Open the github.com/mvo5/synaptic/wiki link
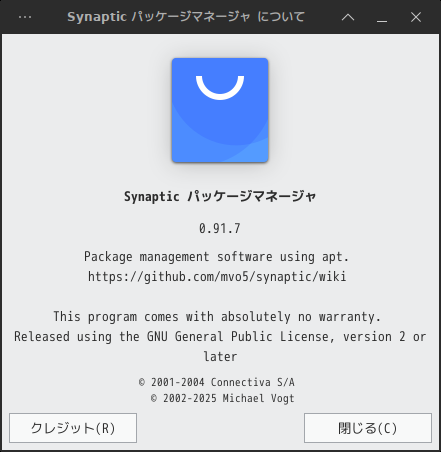This screenshot has height=452, width=441. click(x=217, y=277)
